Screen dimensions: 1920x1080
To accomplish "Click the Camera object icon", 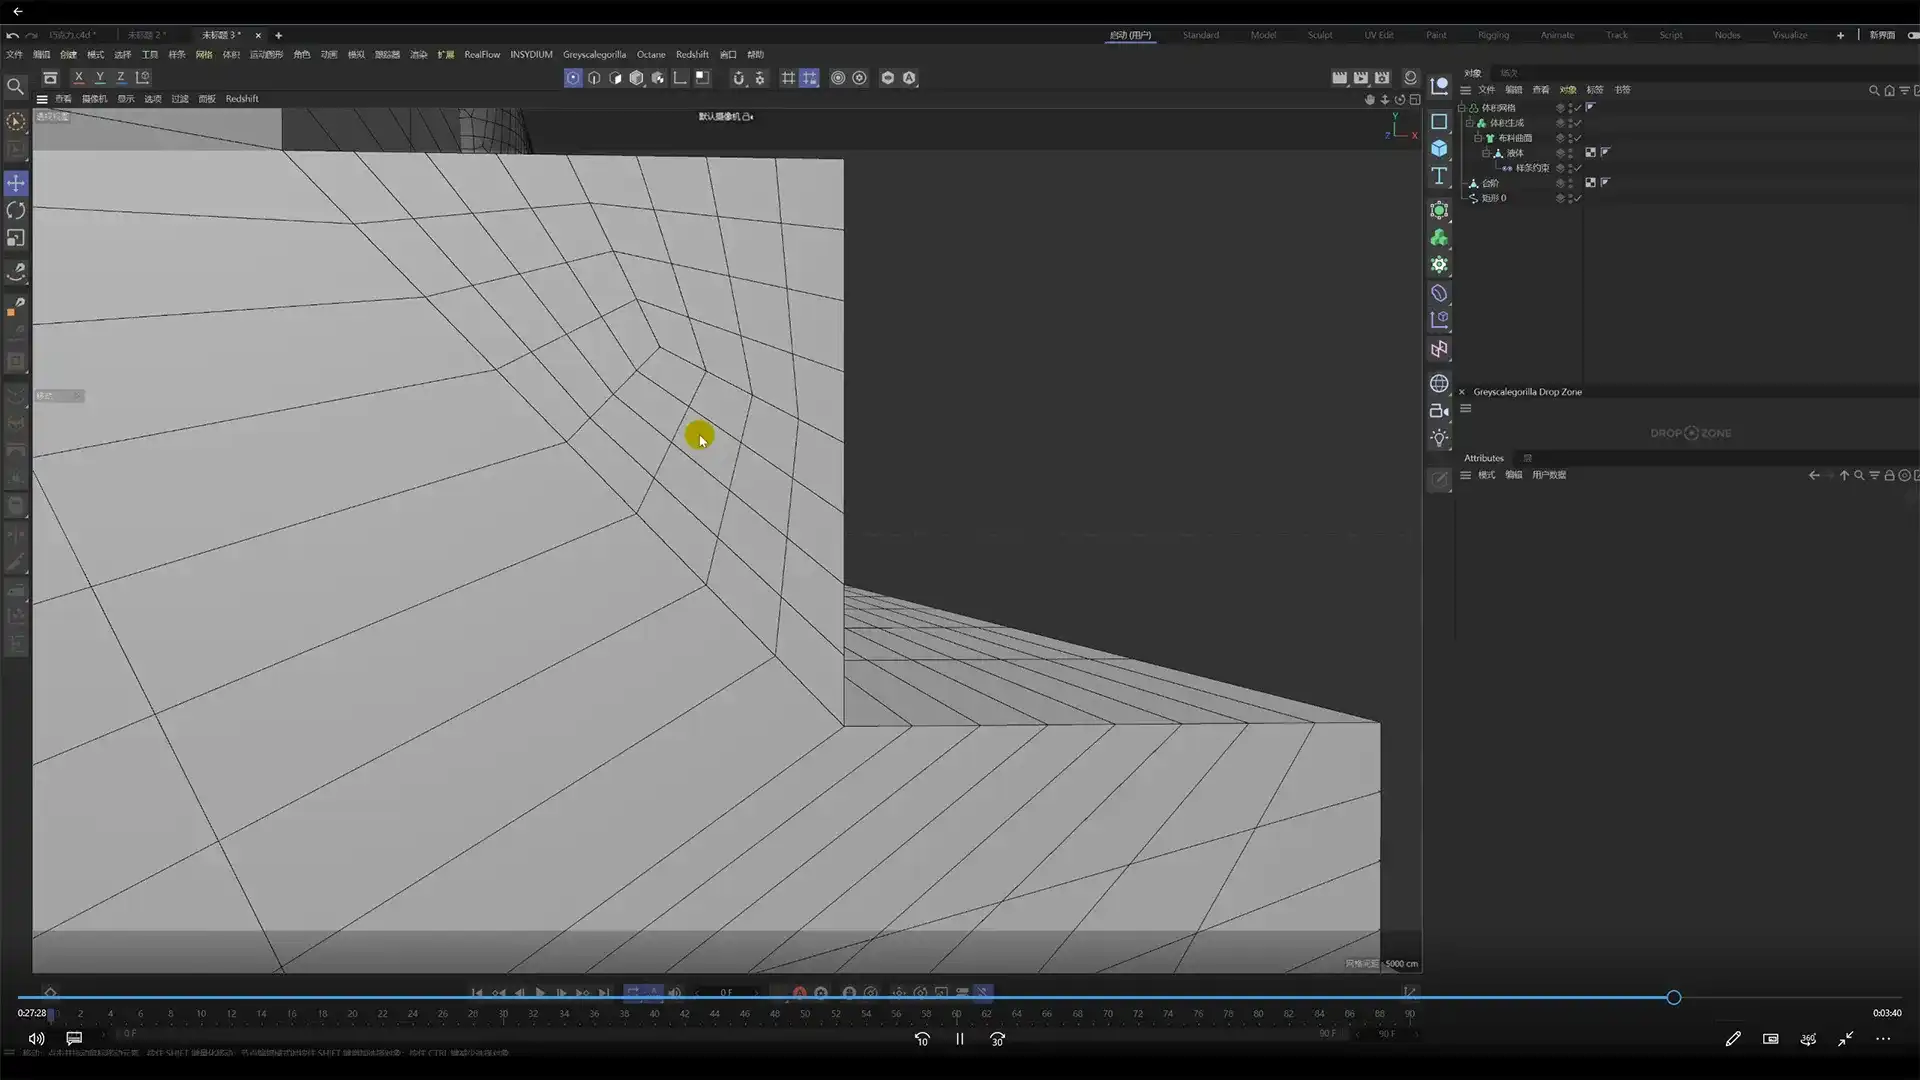I will (x=1438, y=411).
